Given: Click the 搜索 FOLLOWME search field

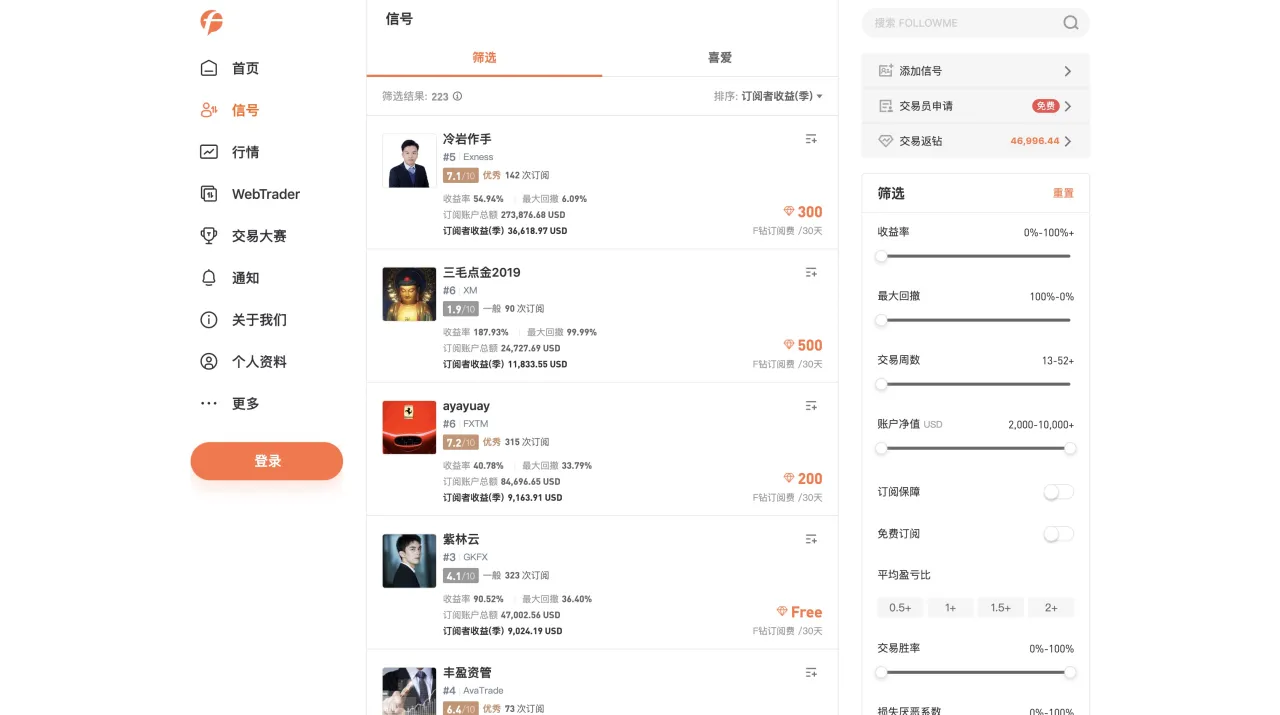Looking at the screenshot, I should [976, 23].
